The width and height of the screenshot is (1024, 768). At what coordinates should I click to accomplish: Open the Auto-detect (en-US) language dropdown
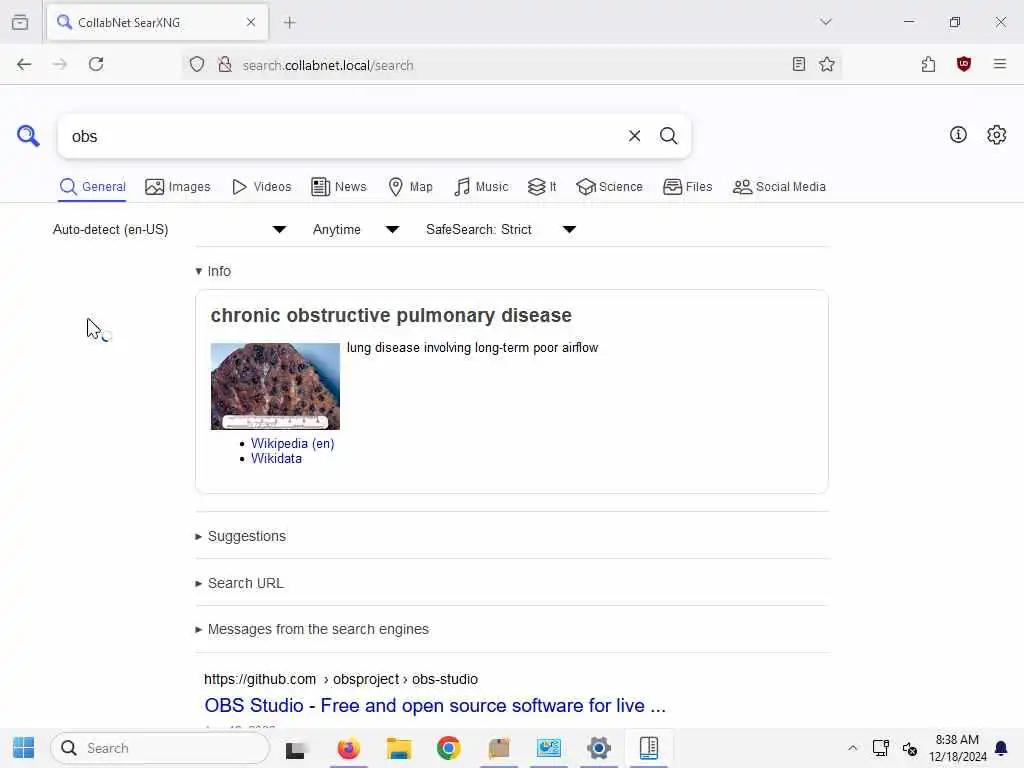(170, 229)
